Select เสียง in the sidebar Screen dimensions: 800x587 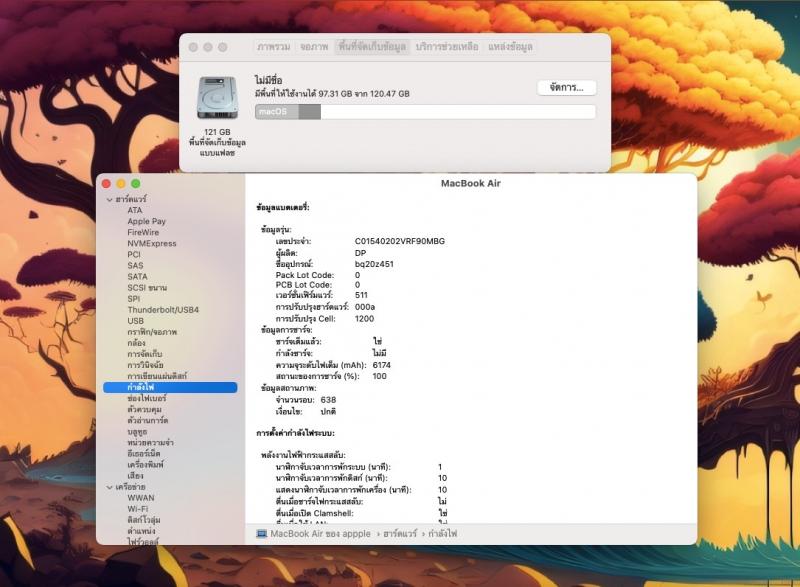coord(135,476)
